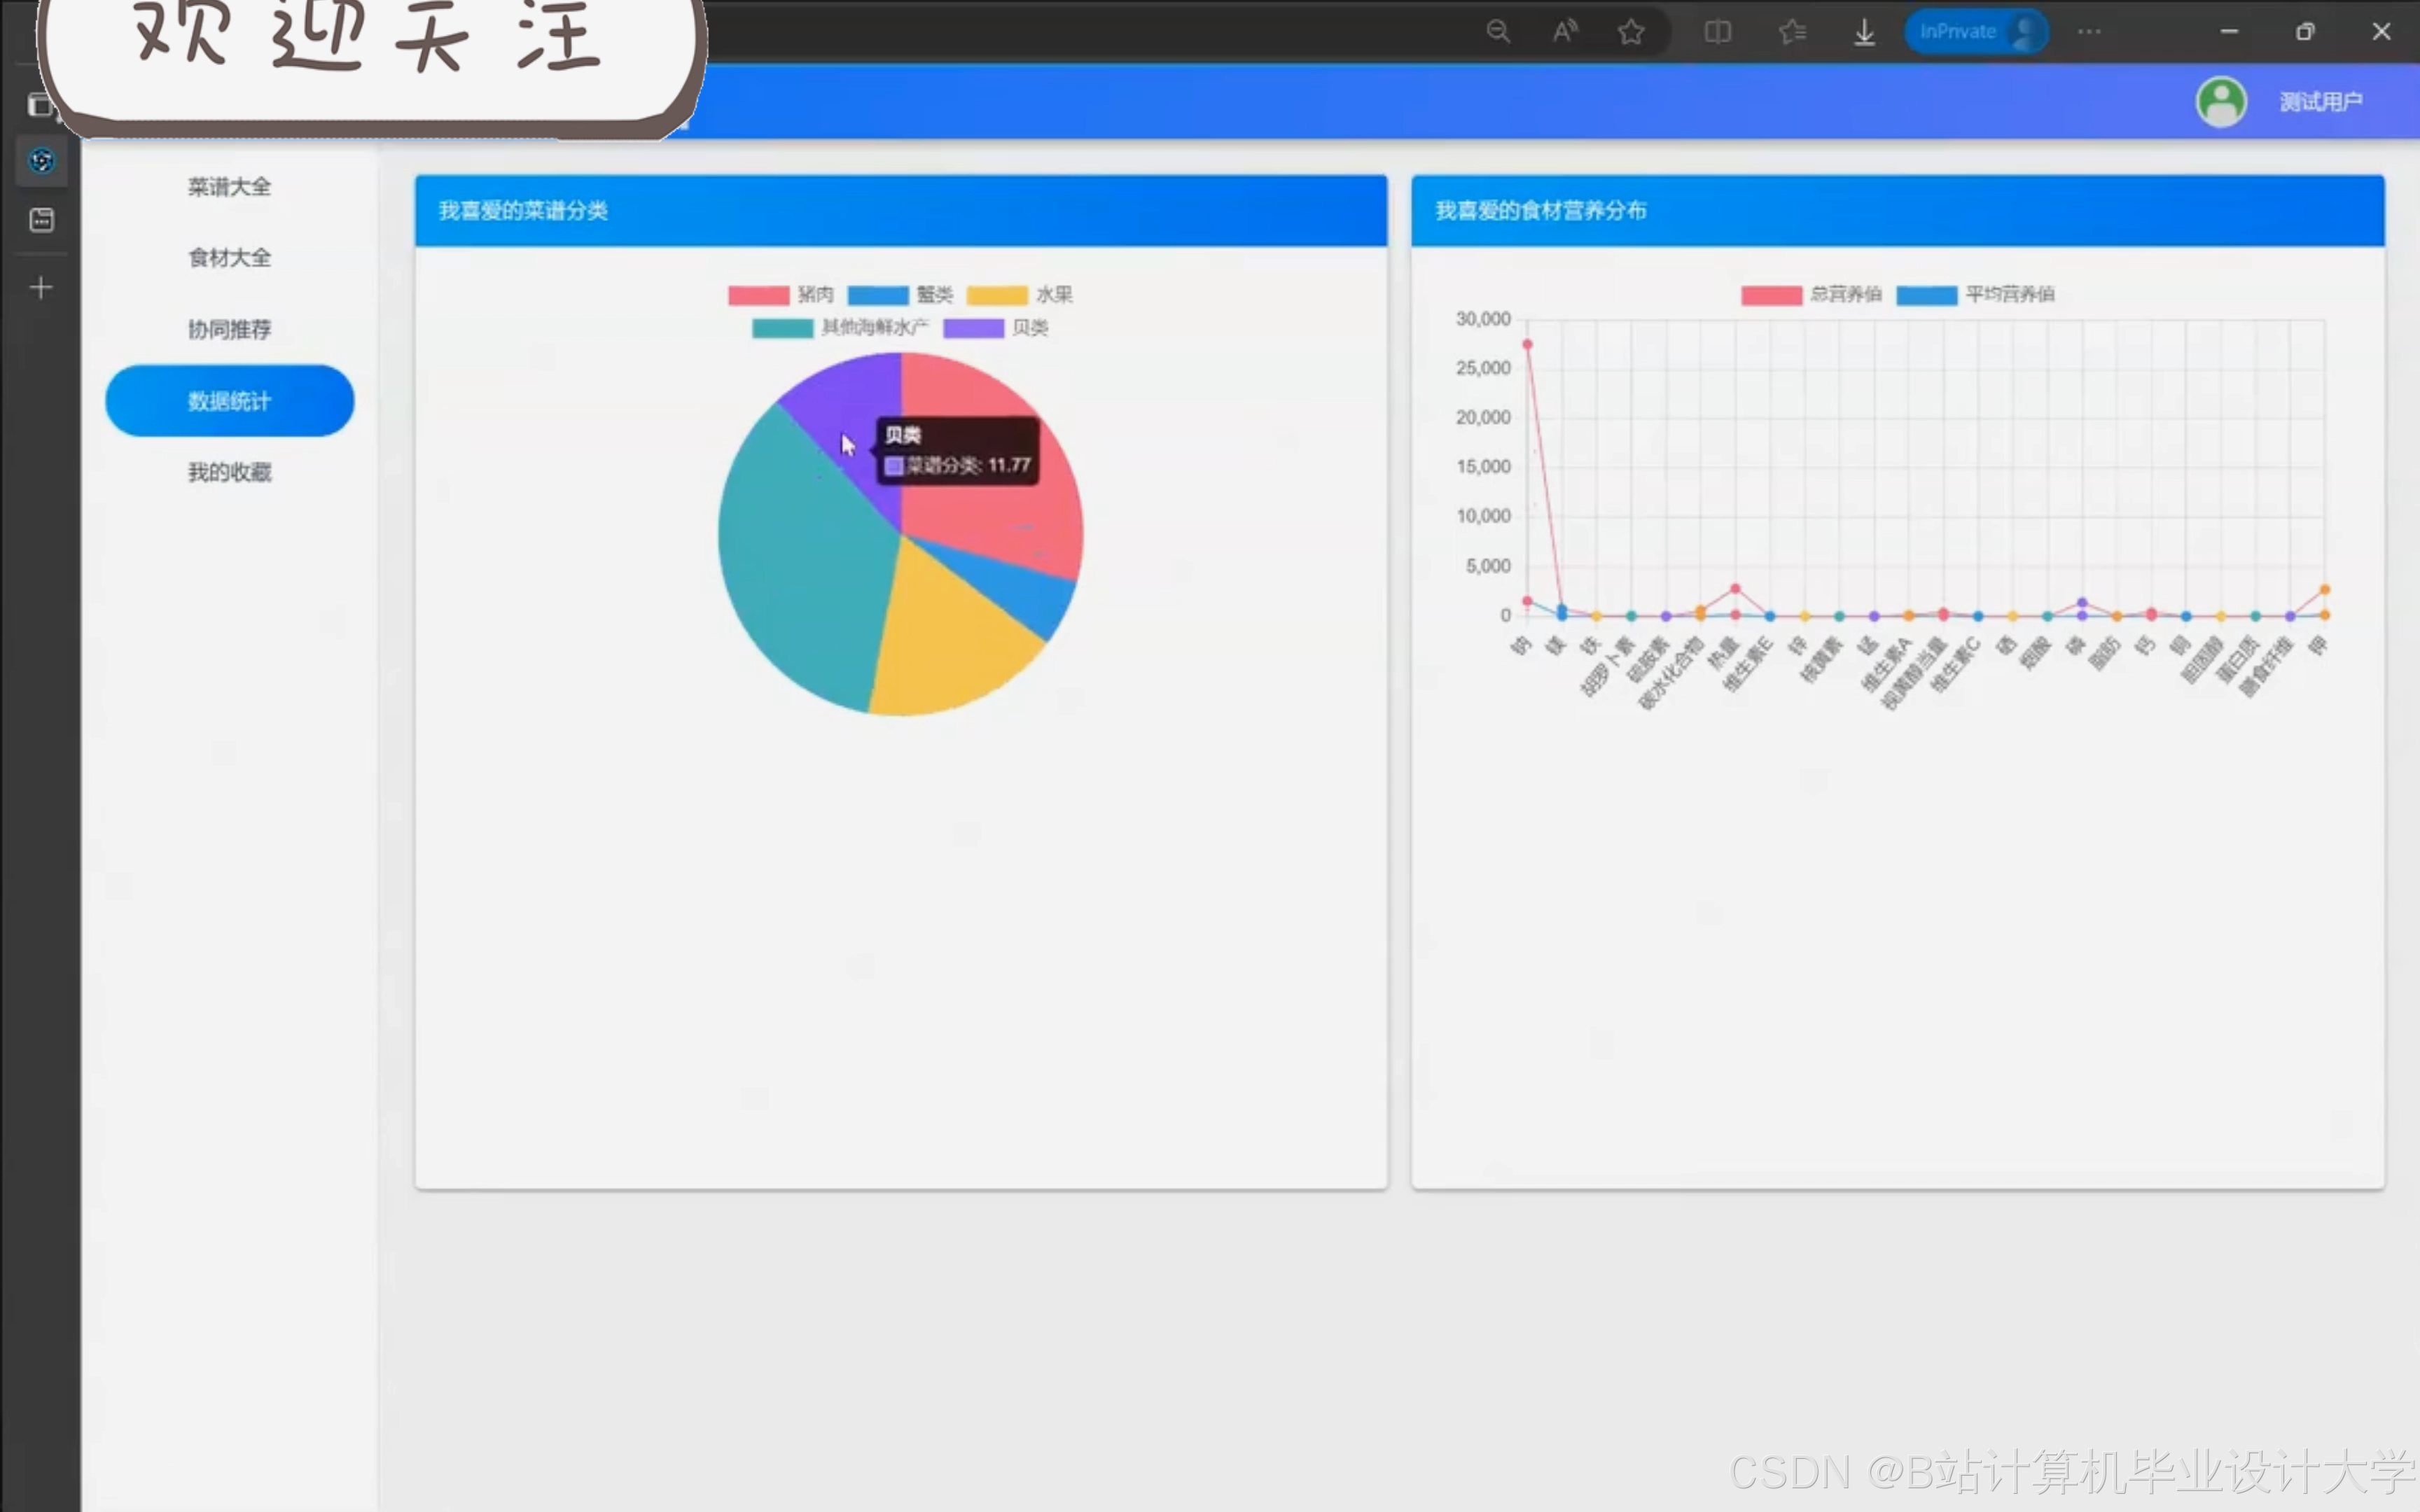Go to 协同推荐 page
The image size is (2420, 1512).
tap(229, 329)
